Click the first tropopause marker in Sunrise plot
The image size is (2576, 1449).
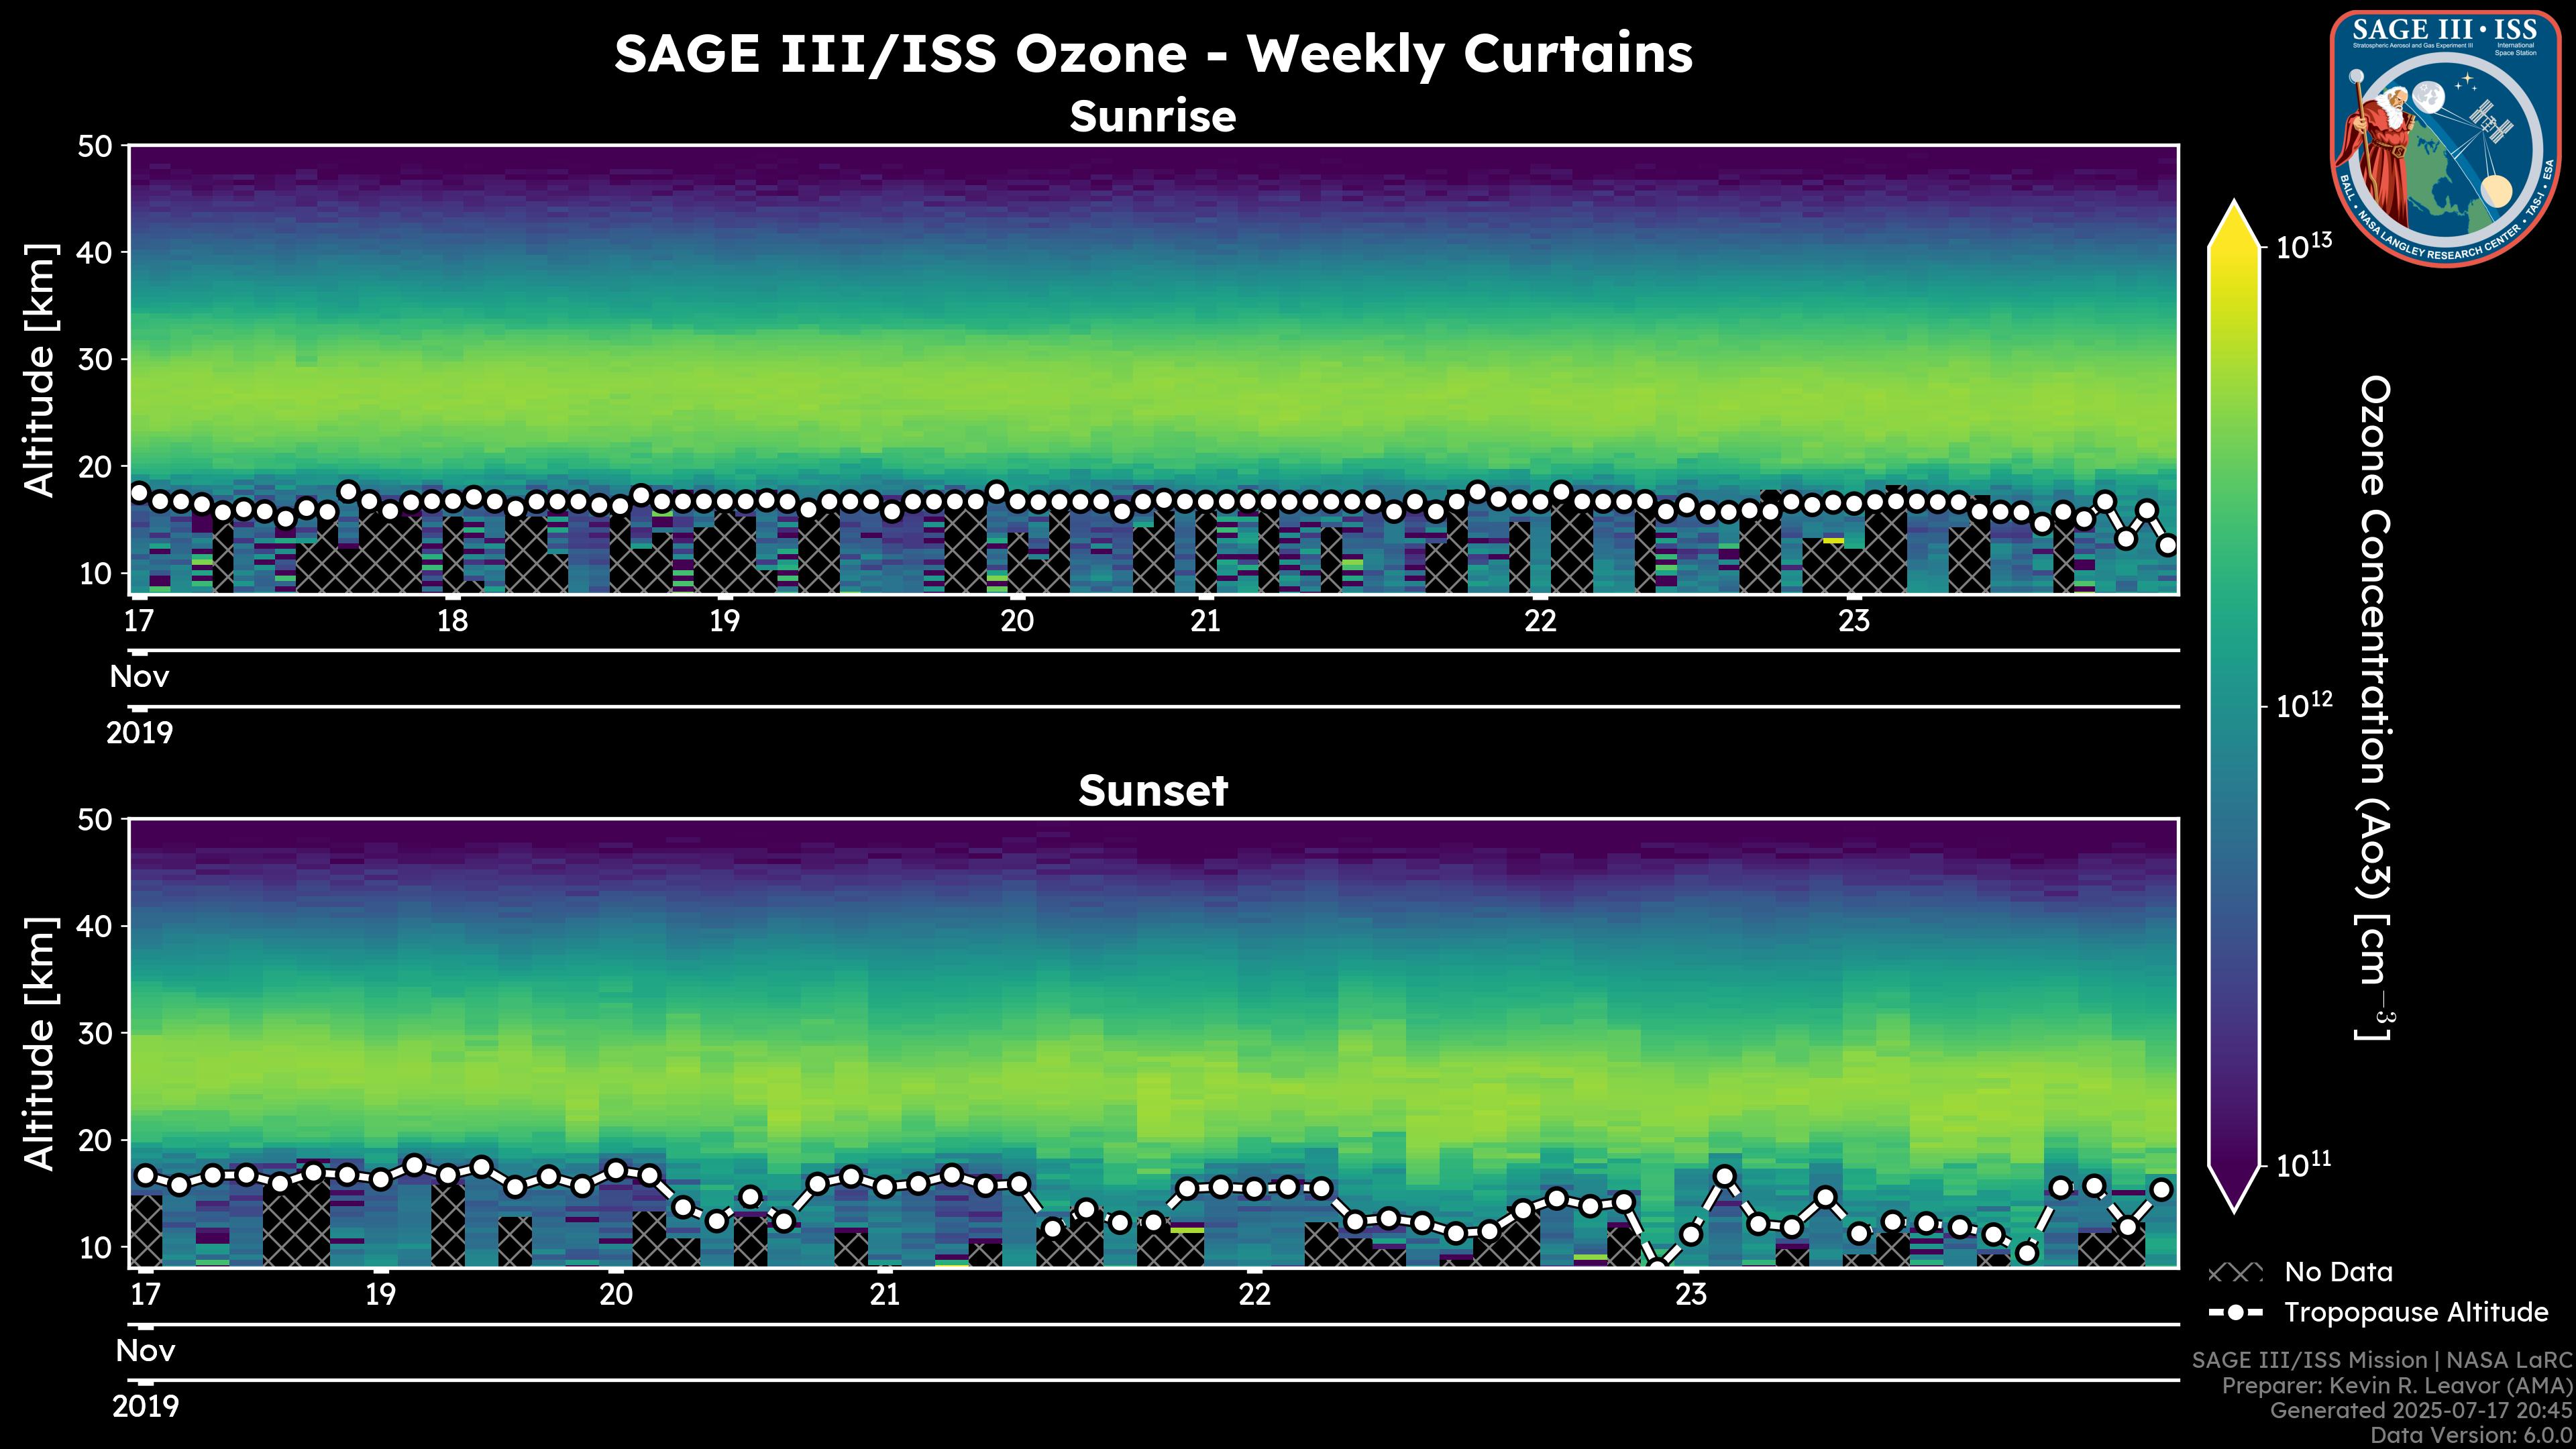tap(139, 492)
